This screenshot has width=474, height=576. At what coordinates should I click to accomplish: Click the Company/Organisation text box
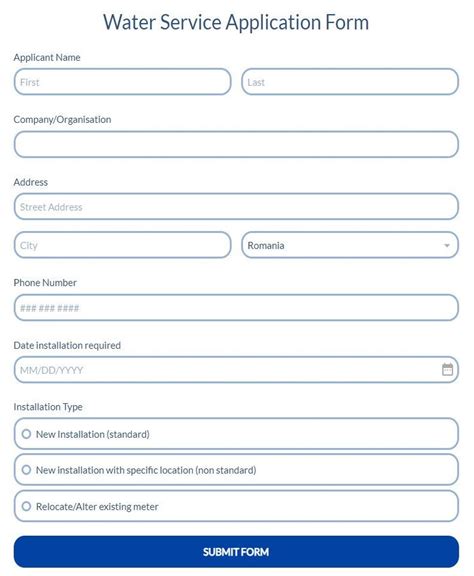pos(236,144)
